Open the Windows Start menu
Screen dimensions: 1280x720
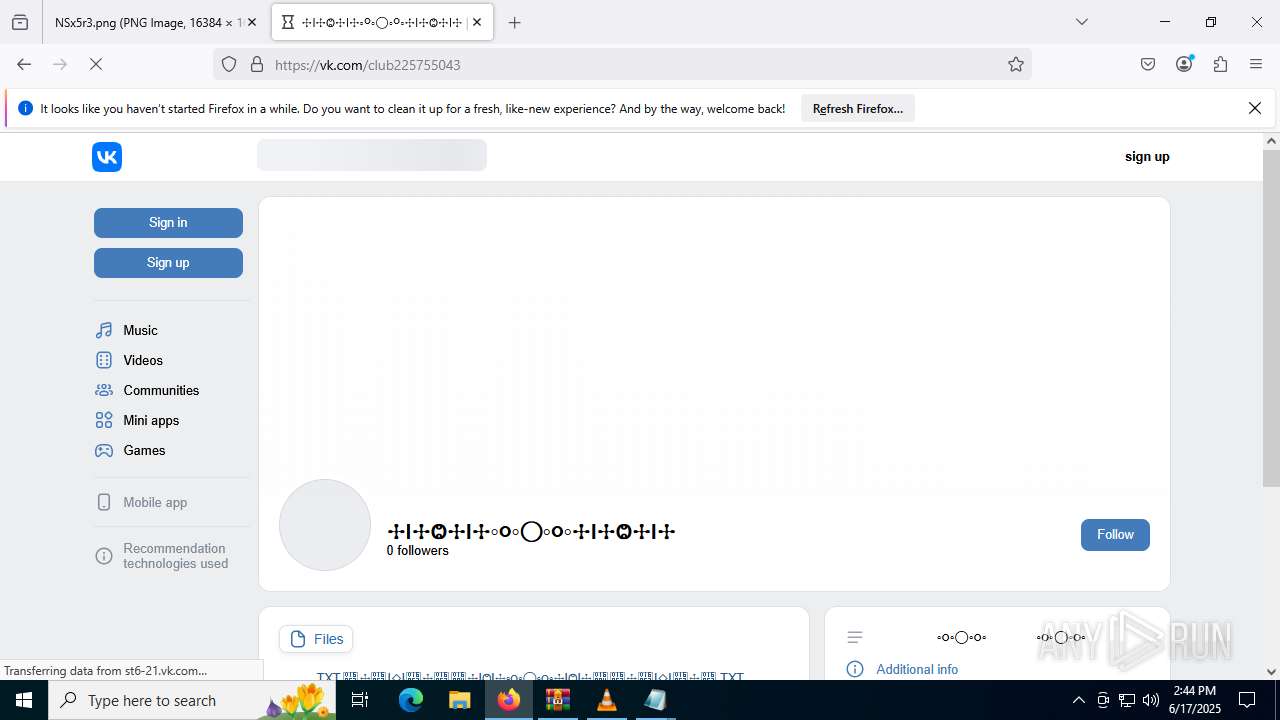click(24, 700)
